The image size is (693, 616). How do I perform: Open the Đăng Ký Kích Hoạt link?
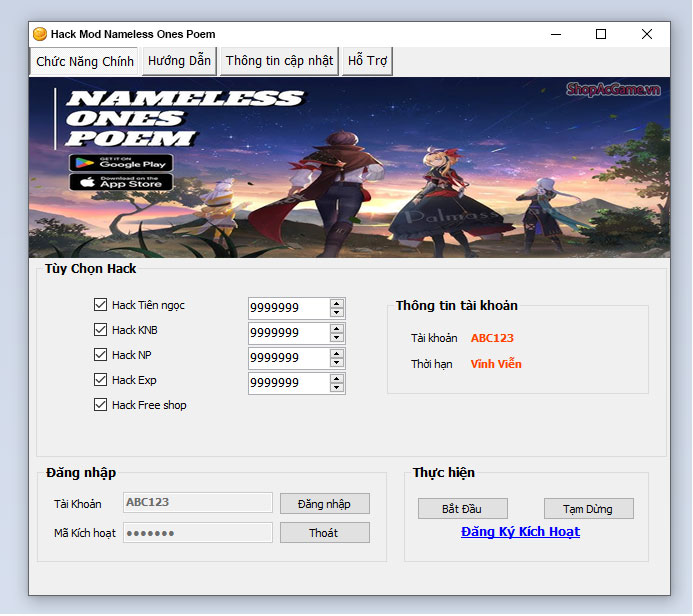520,532
